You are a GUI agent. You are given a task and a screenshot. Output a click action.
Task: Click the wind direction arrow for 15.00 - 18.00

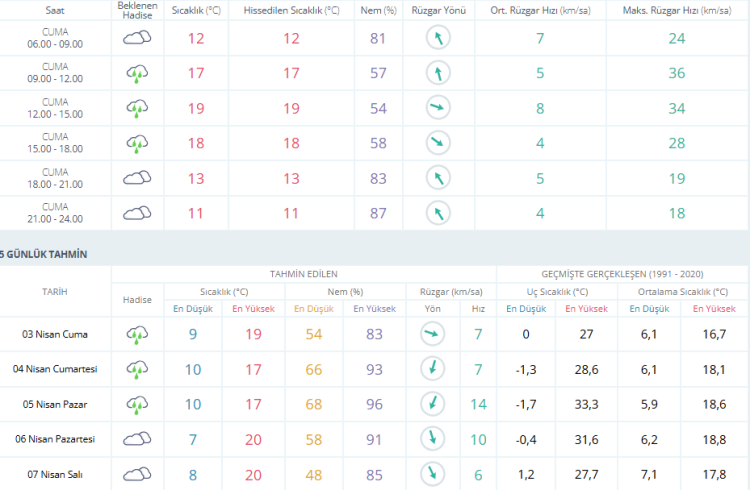pos(437,143)
